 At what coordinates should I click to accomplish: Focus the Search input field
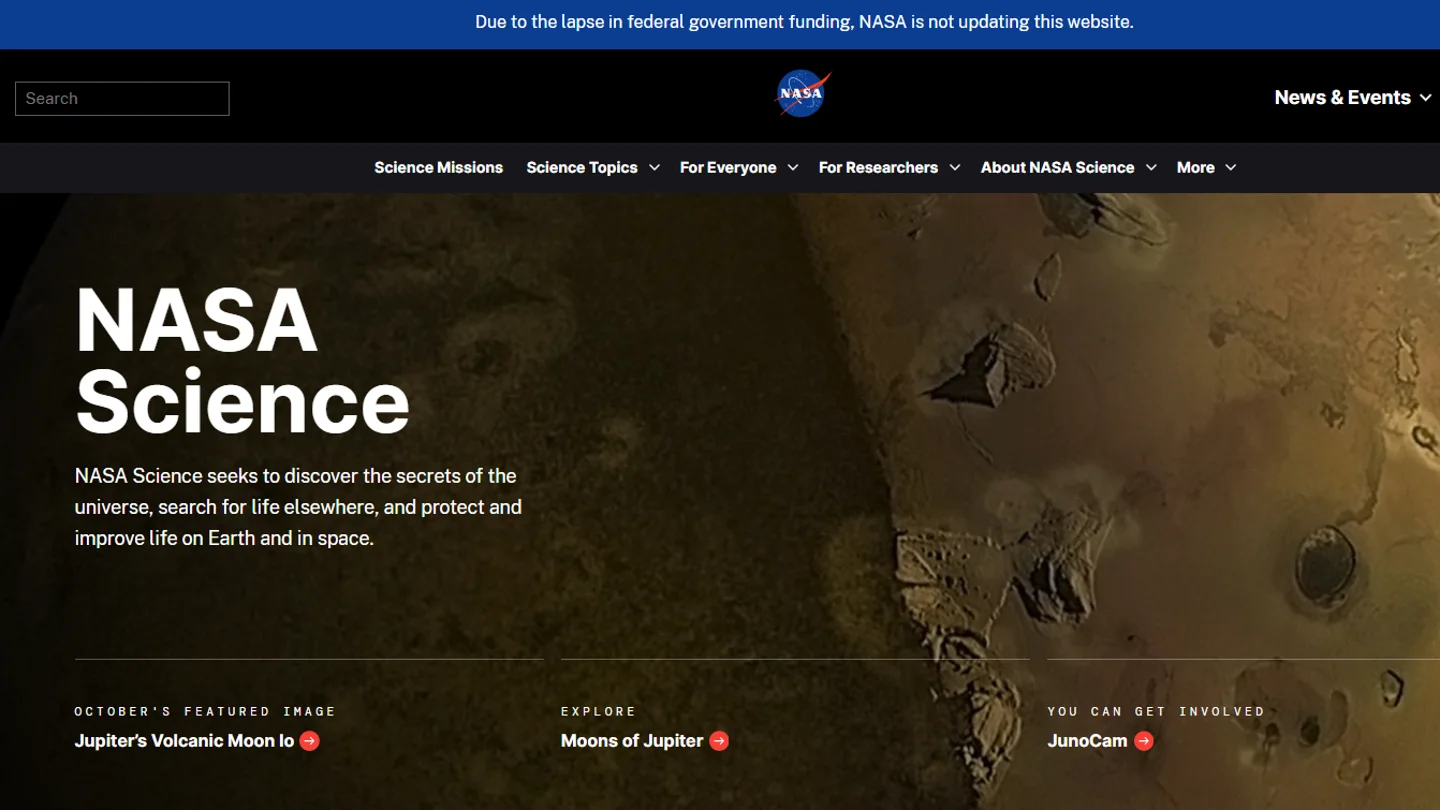[x=122, y=99]
